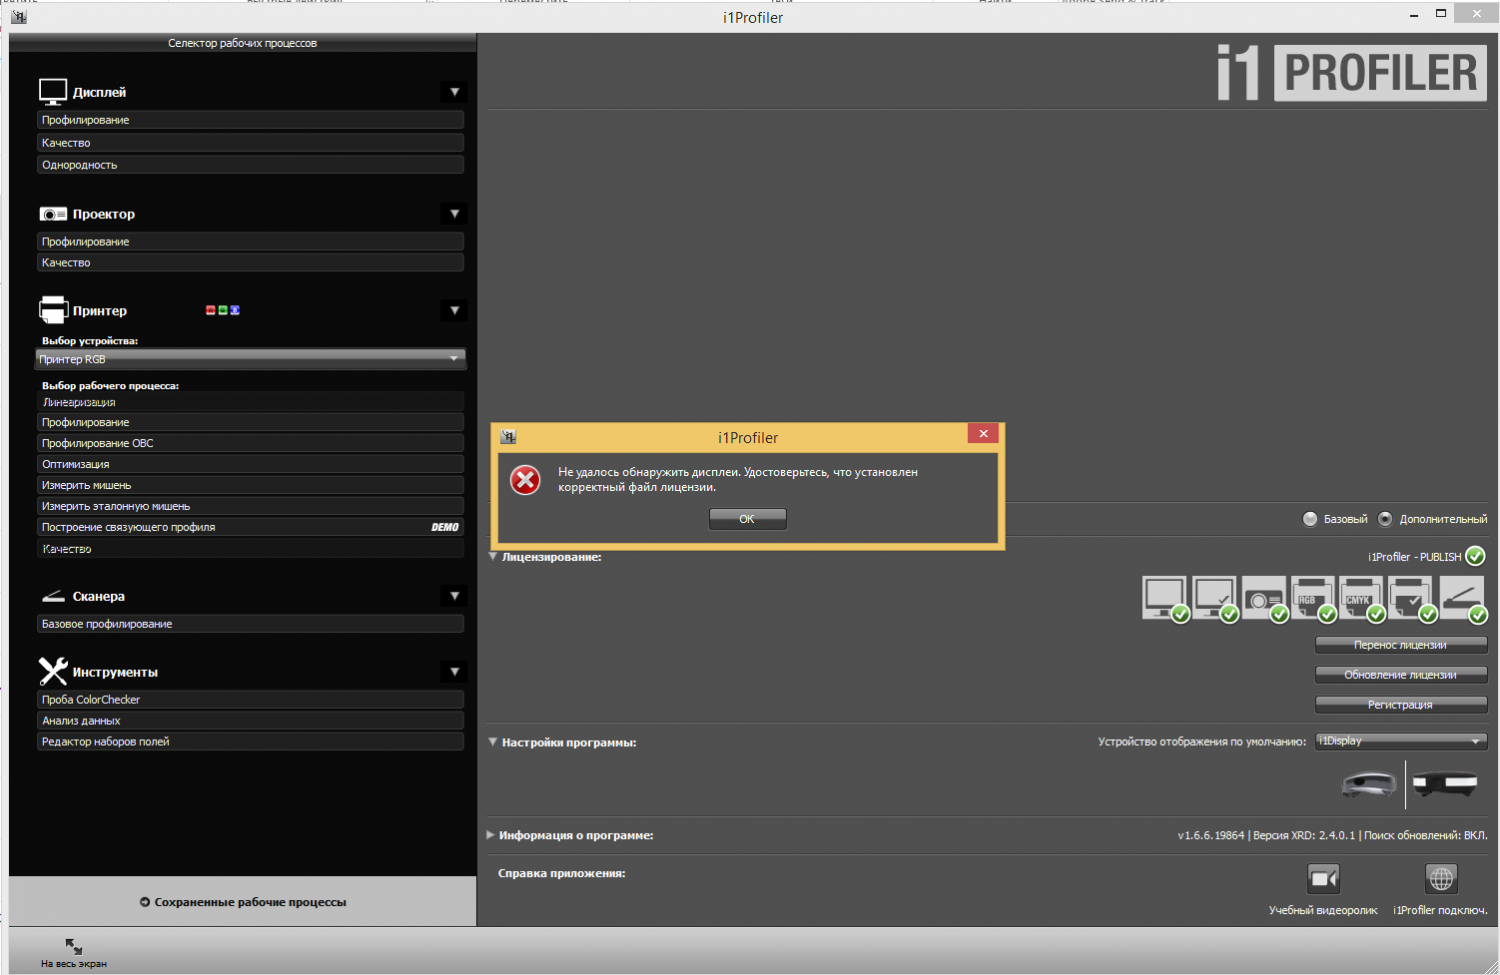Click the RGB color dots icon next to Принтер
The height and width of the screenshot is (975, 1500).
tap(222, 310)
